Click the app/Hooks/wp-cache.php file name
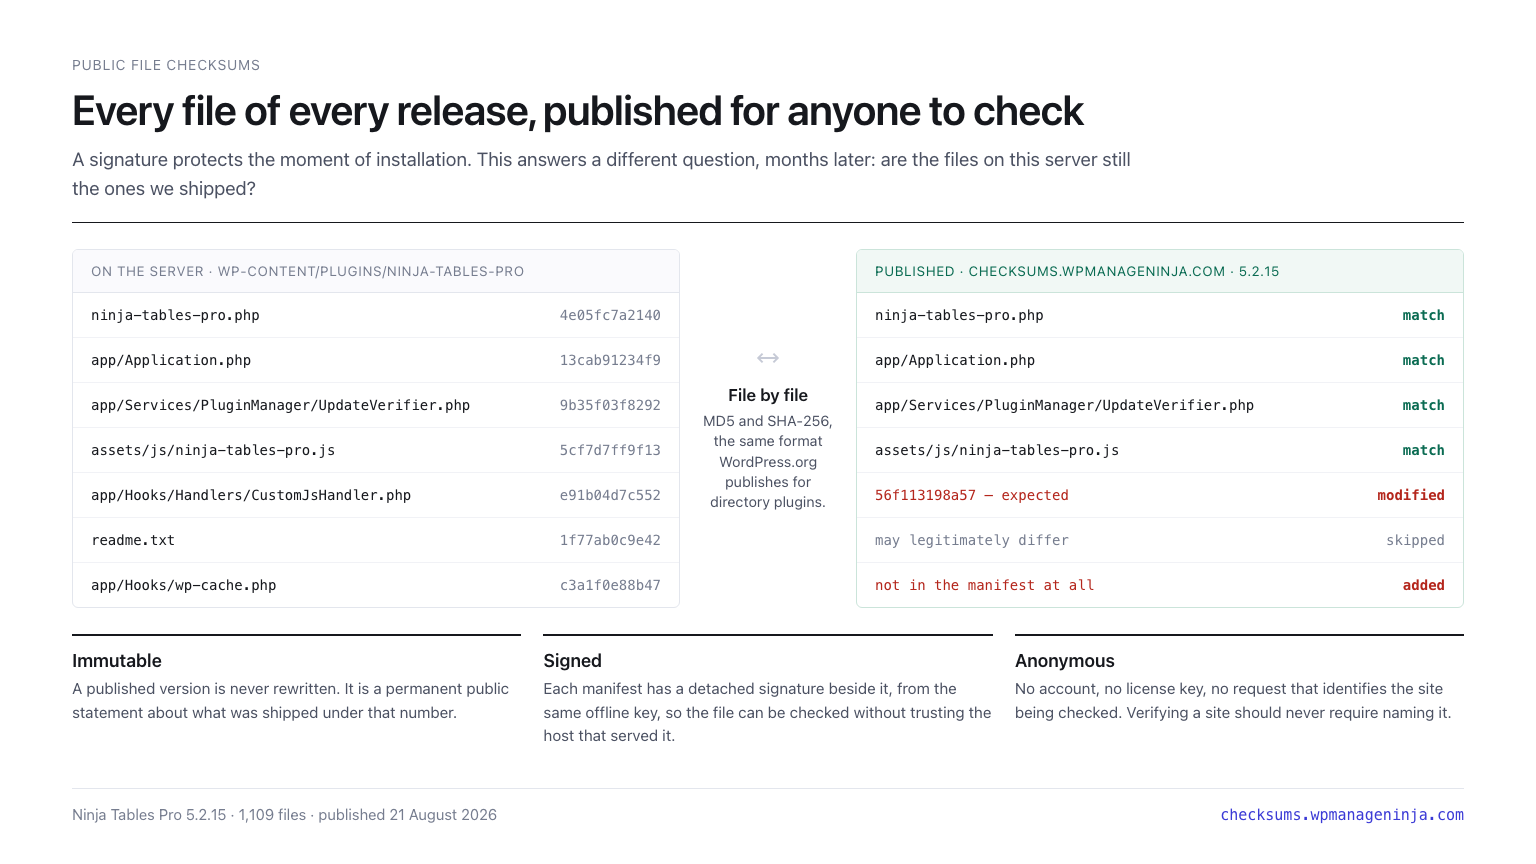 pos(184,585)
